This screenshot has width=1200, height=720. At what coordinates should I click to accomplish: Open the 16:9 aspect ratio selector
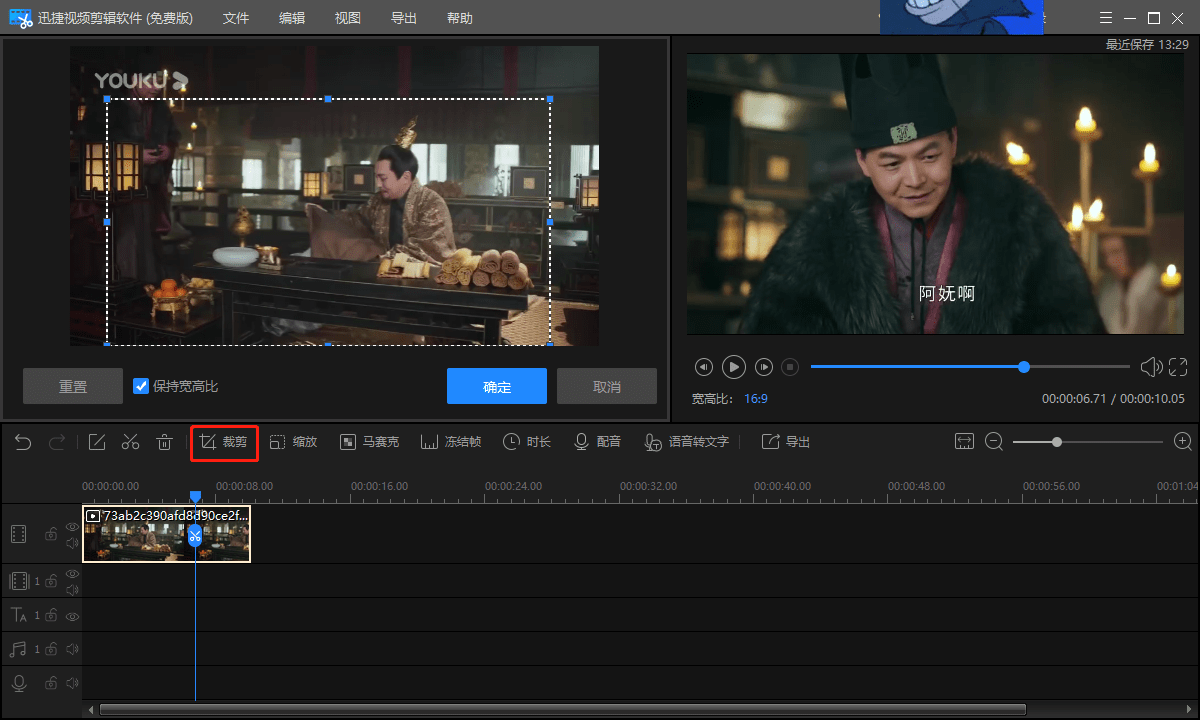coord(755,398)
